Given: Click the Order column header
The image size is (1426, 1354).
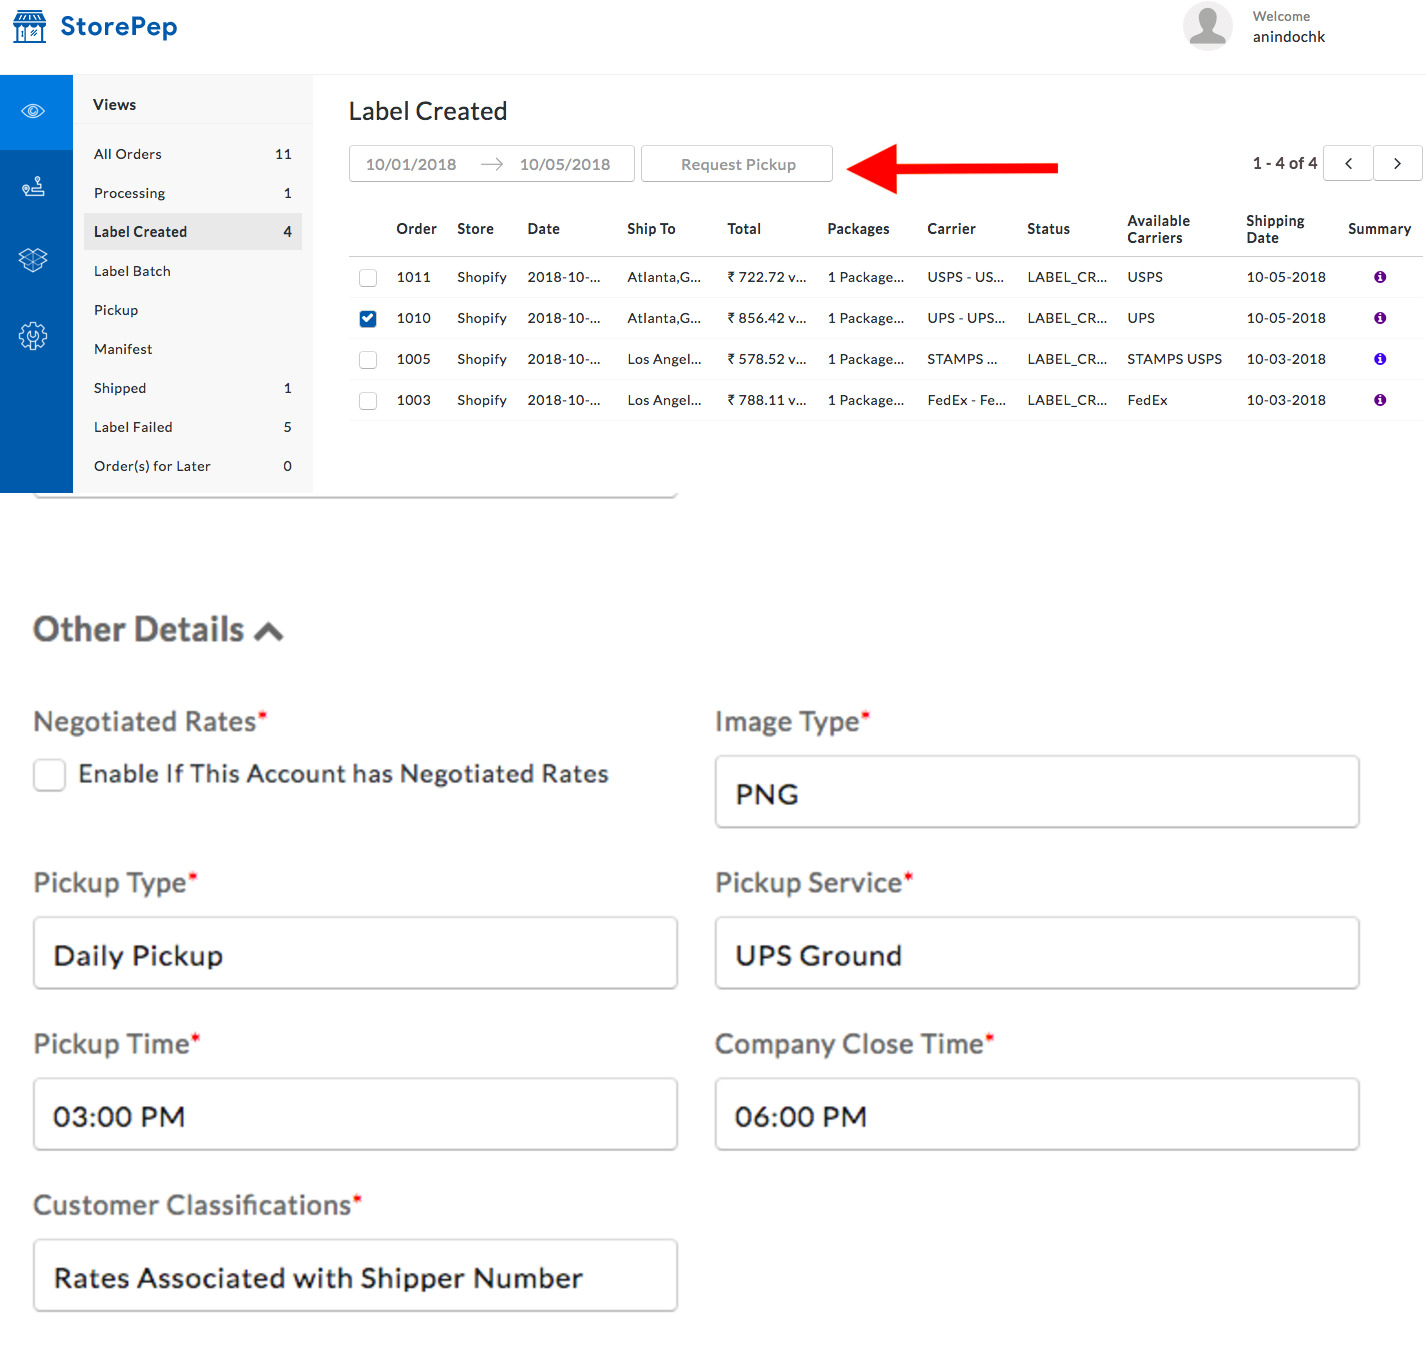Looking at the screenshot, I should click(x=416, y=229).
